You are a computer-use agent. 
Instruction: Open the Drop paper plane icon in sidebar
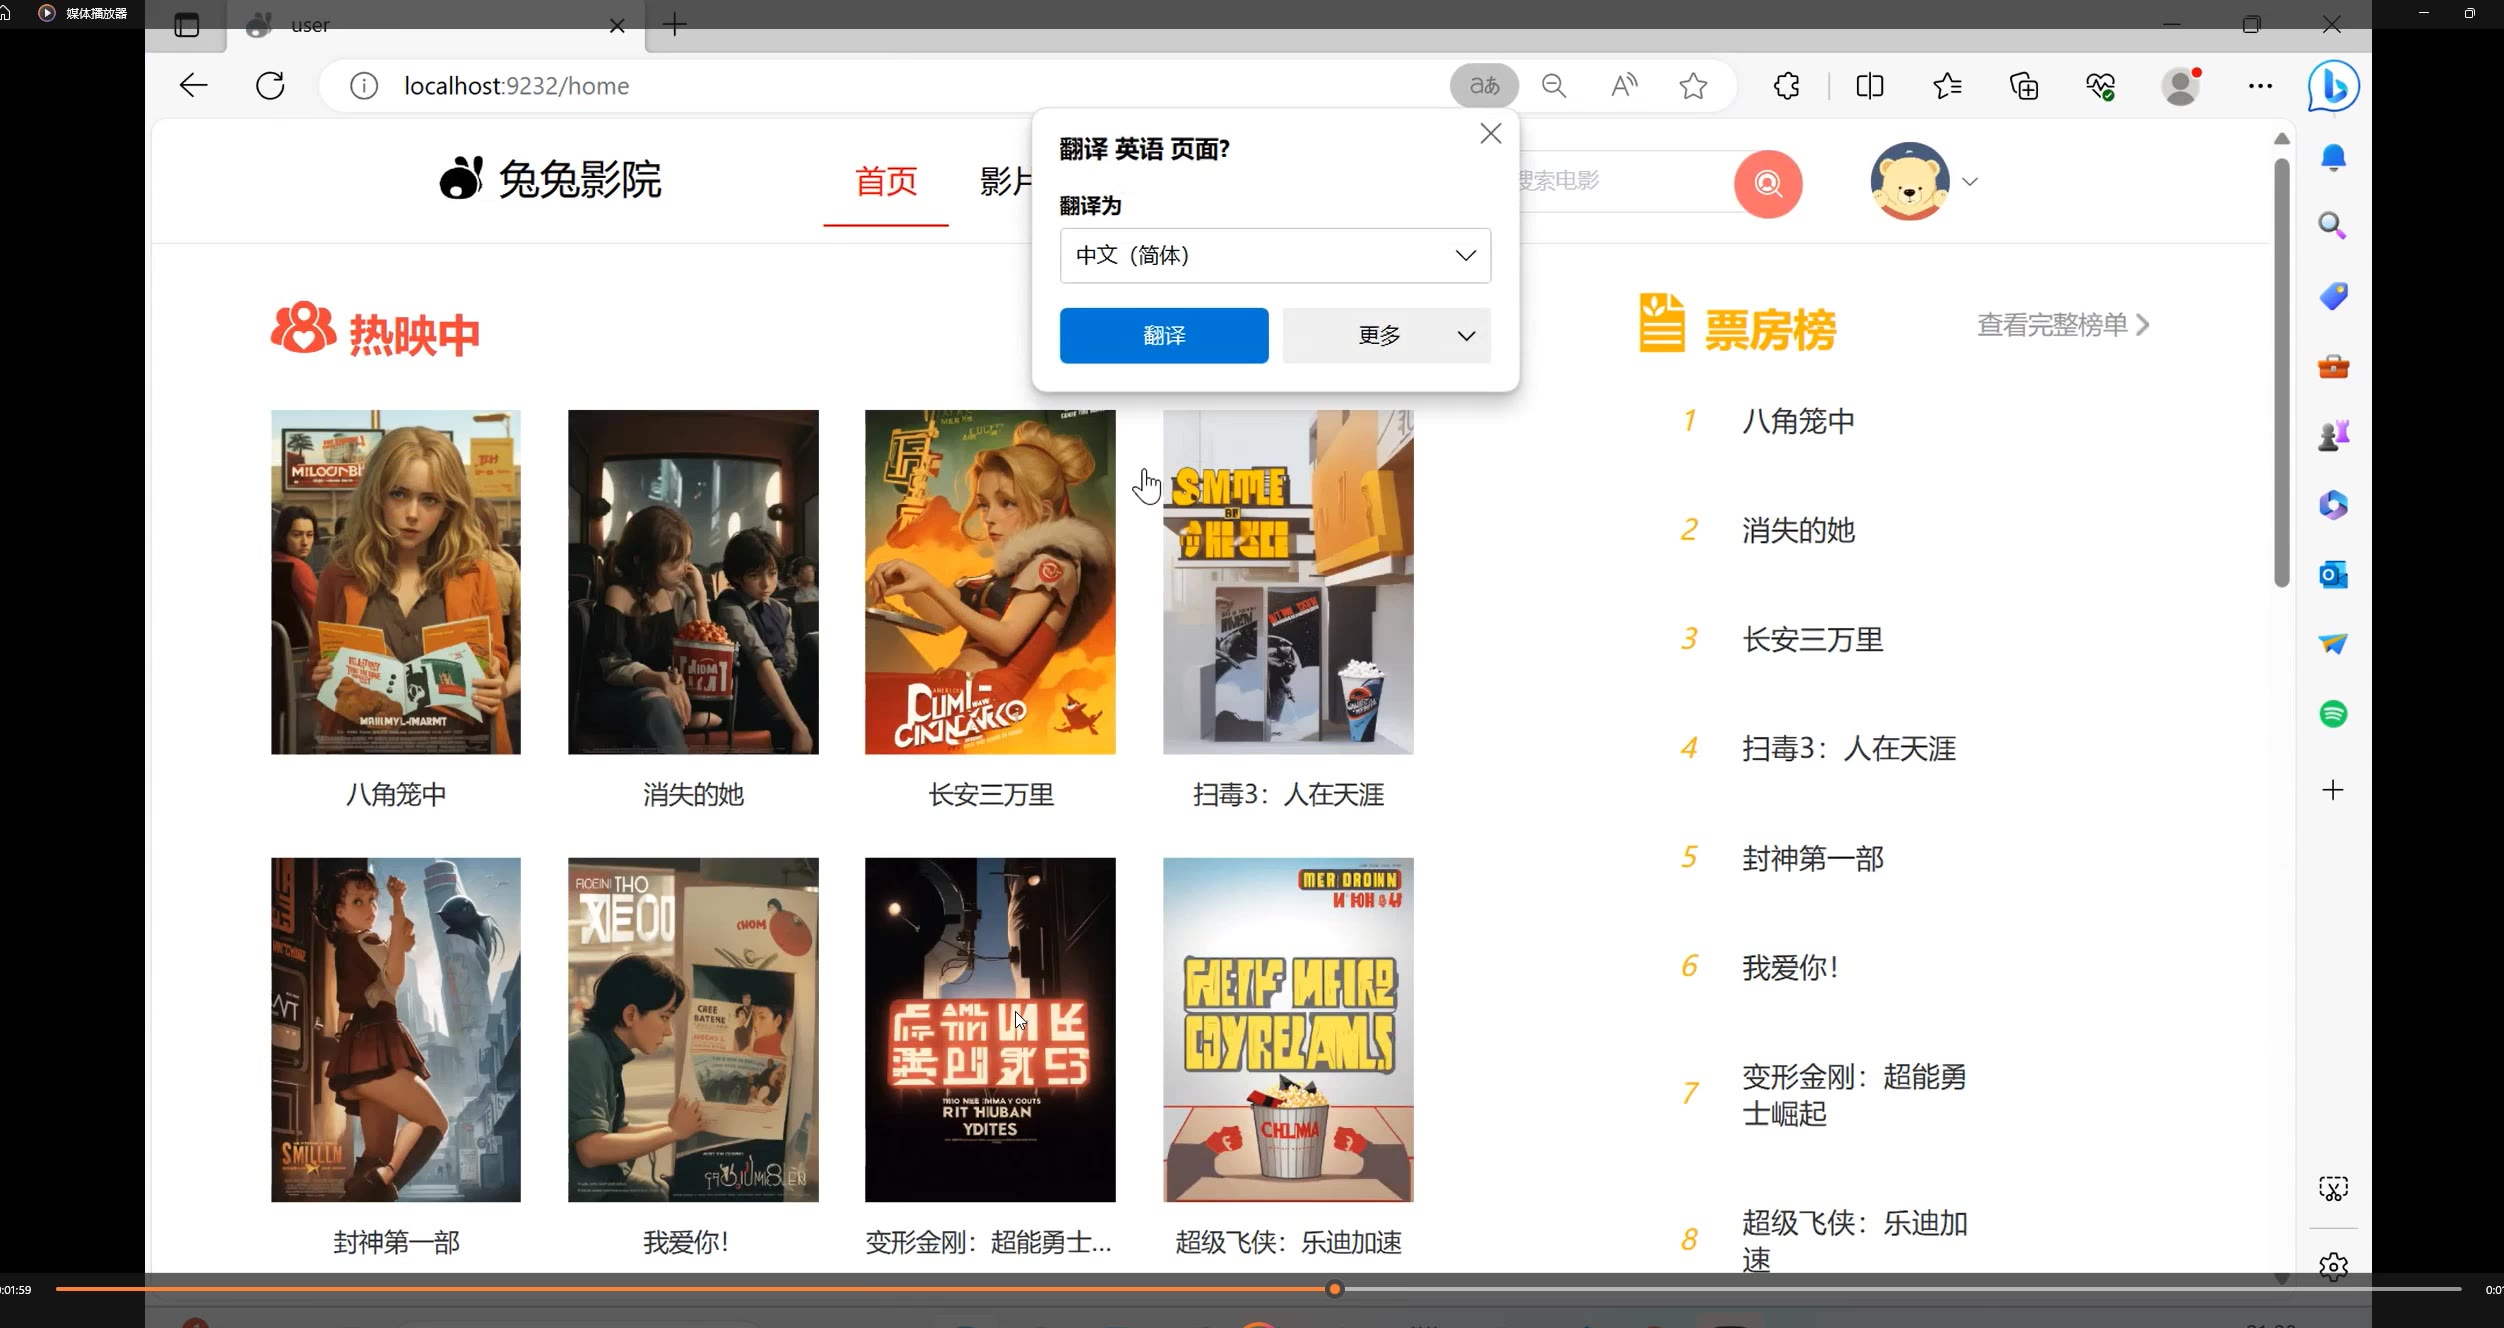pyautogui.click(x=2333, y=644)
